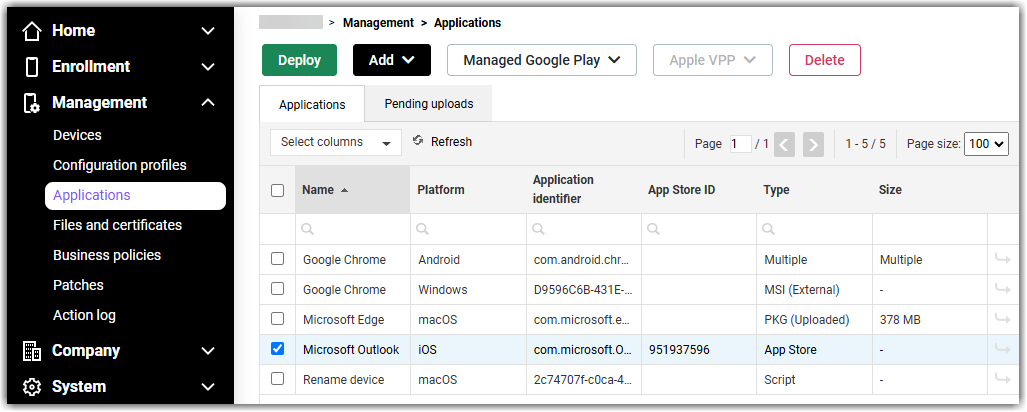Toggle the select-all checkbox in table header
This screenshot has height=412, width=1027.
[278, 191]
